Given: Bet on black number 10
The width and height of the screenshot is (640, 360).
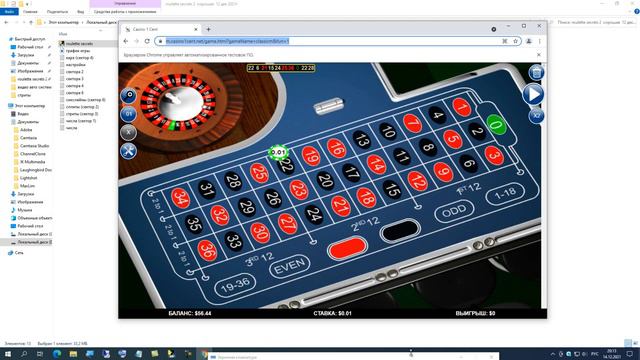Looking at the screenshot, I should click(x=387, y=131).
